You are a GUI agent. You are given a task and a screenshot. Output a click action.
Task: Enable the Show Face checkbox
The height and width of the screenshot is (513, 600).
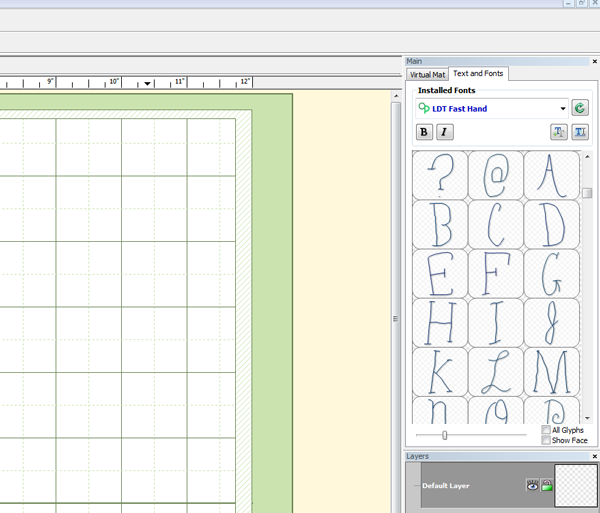click(x=545, y=440)
